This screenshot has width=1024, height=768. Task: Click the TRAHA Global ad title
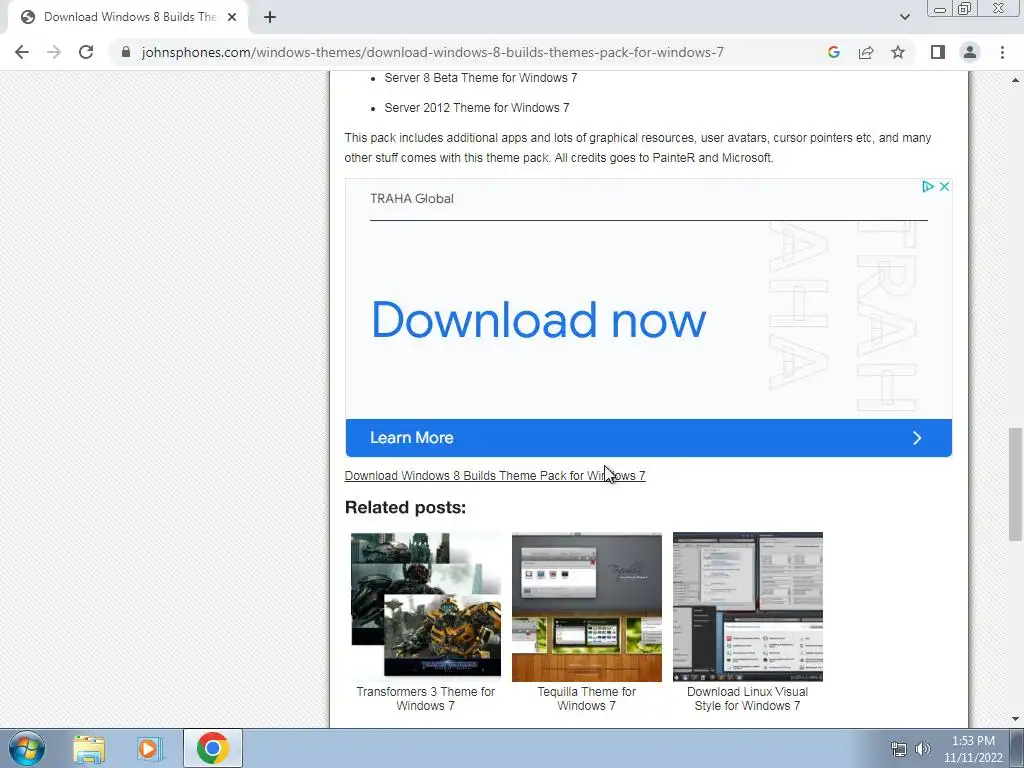pos(411,199)
